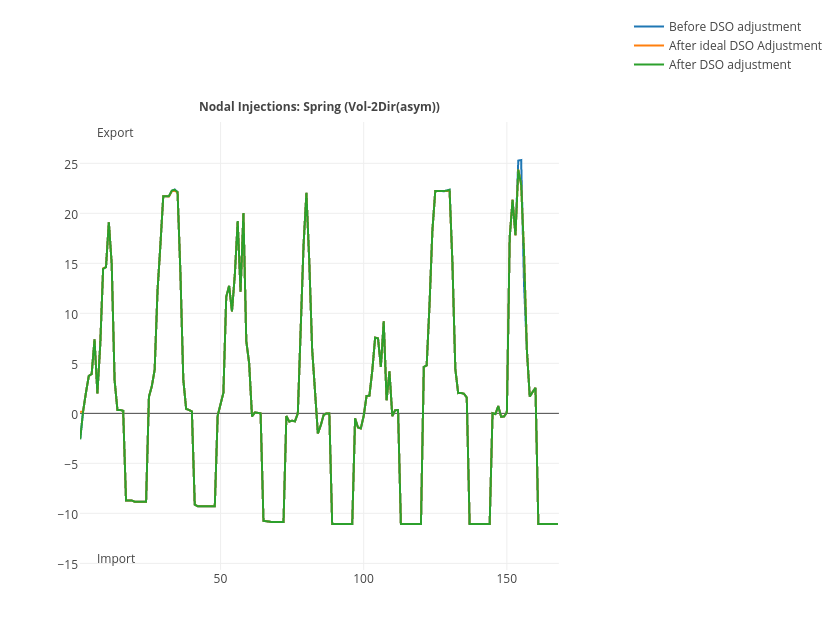Toggle 'After DSO adjustment' legend text
This screenshot has height=630, width=840.
coord(729,65)
